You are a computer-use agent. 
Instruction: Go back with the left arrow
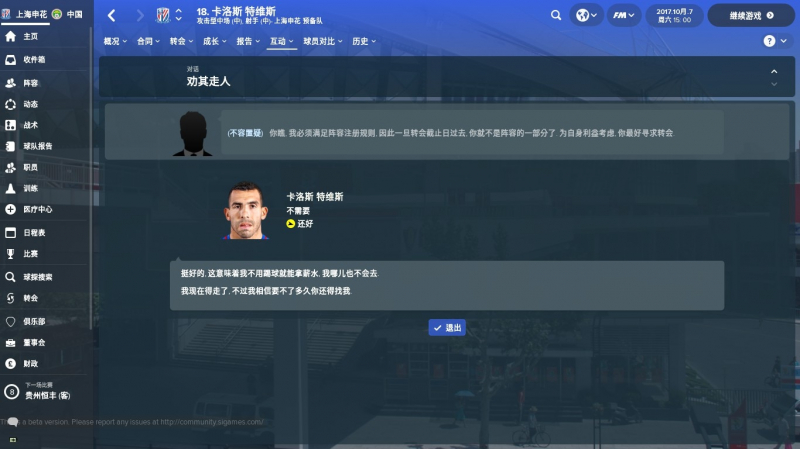tap(111, 15)
